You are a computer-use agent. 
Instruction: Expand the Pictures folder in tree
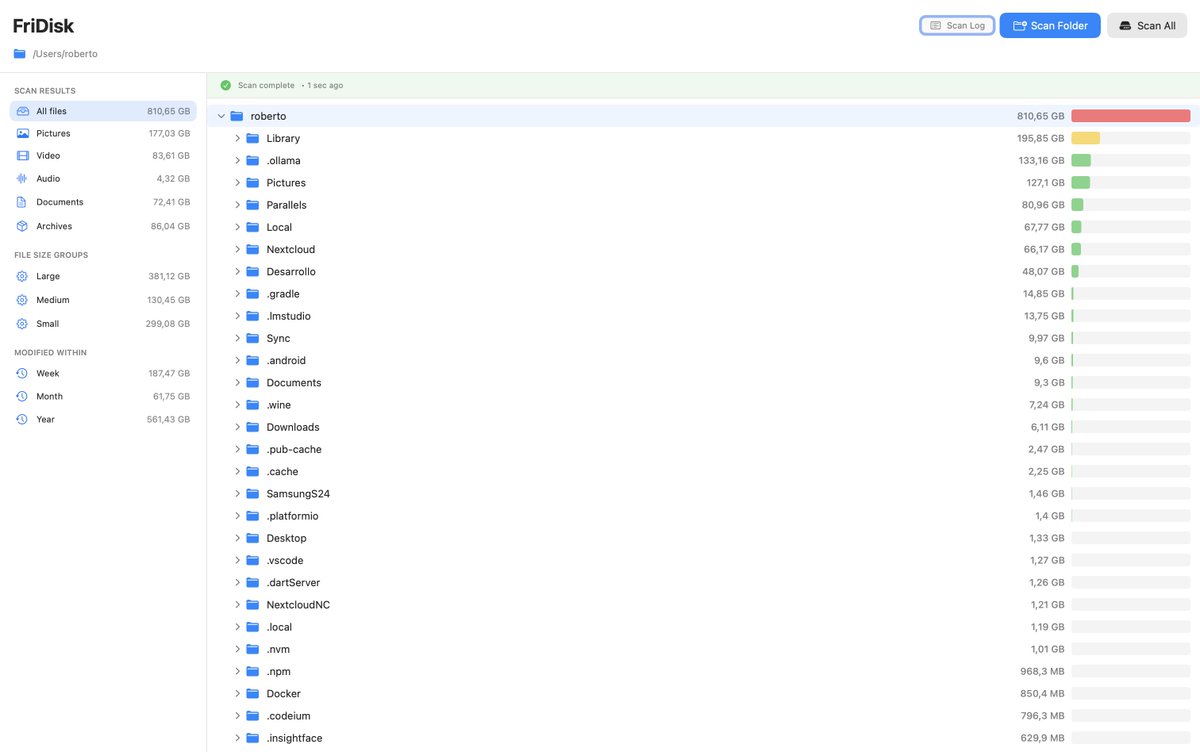[x=238, y=183]
